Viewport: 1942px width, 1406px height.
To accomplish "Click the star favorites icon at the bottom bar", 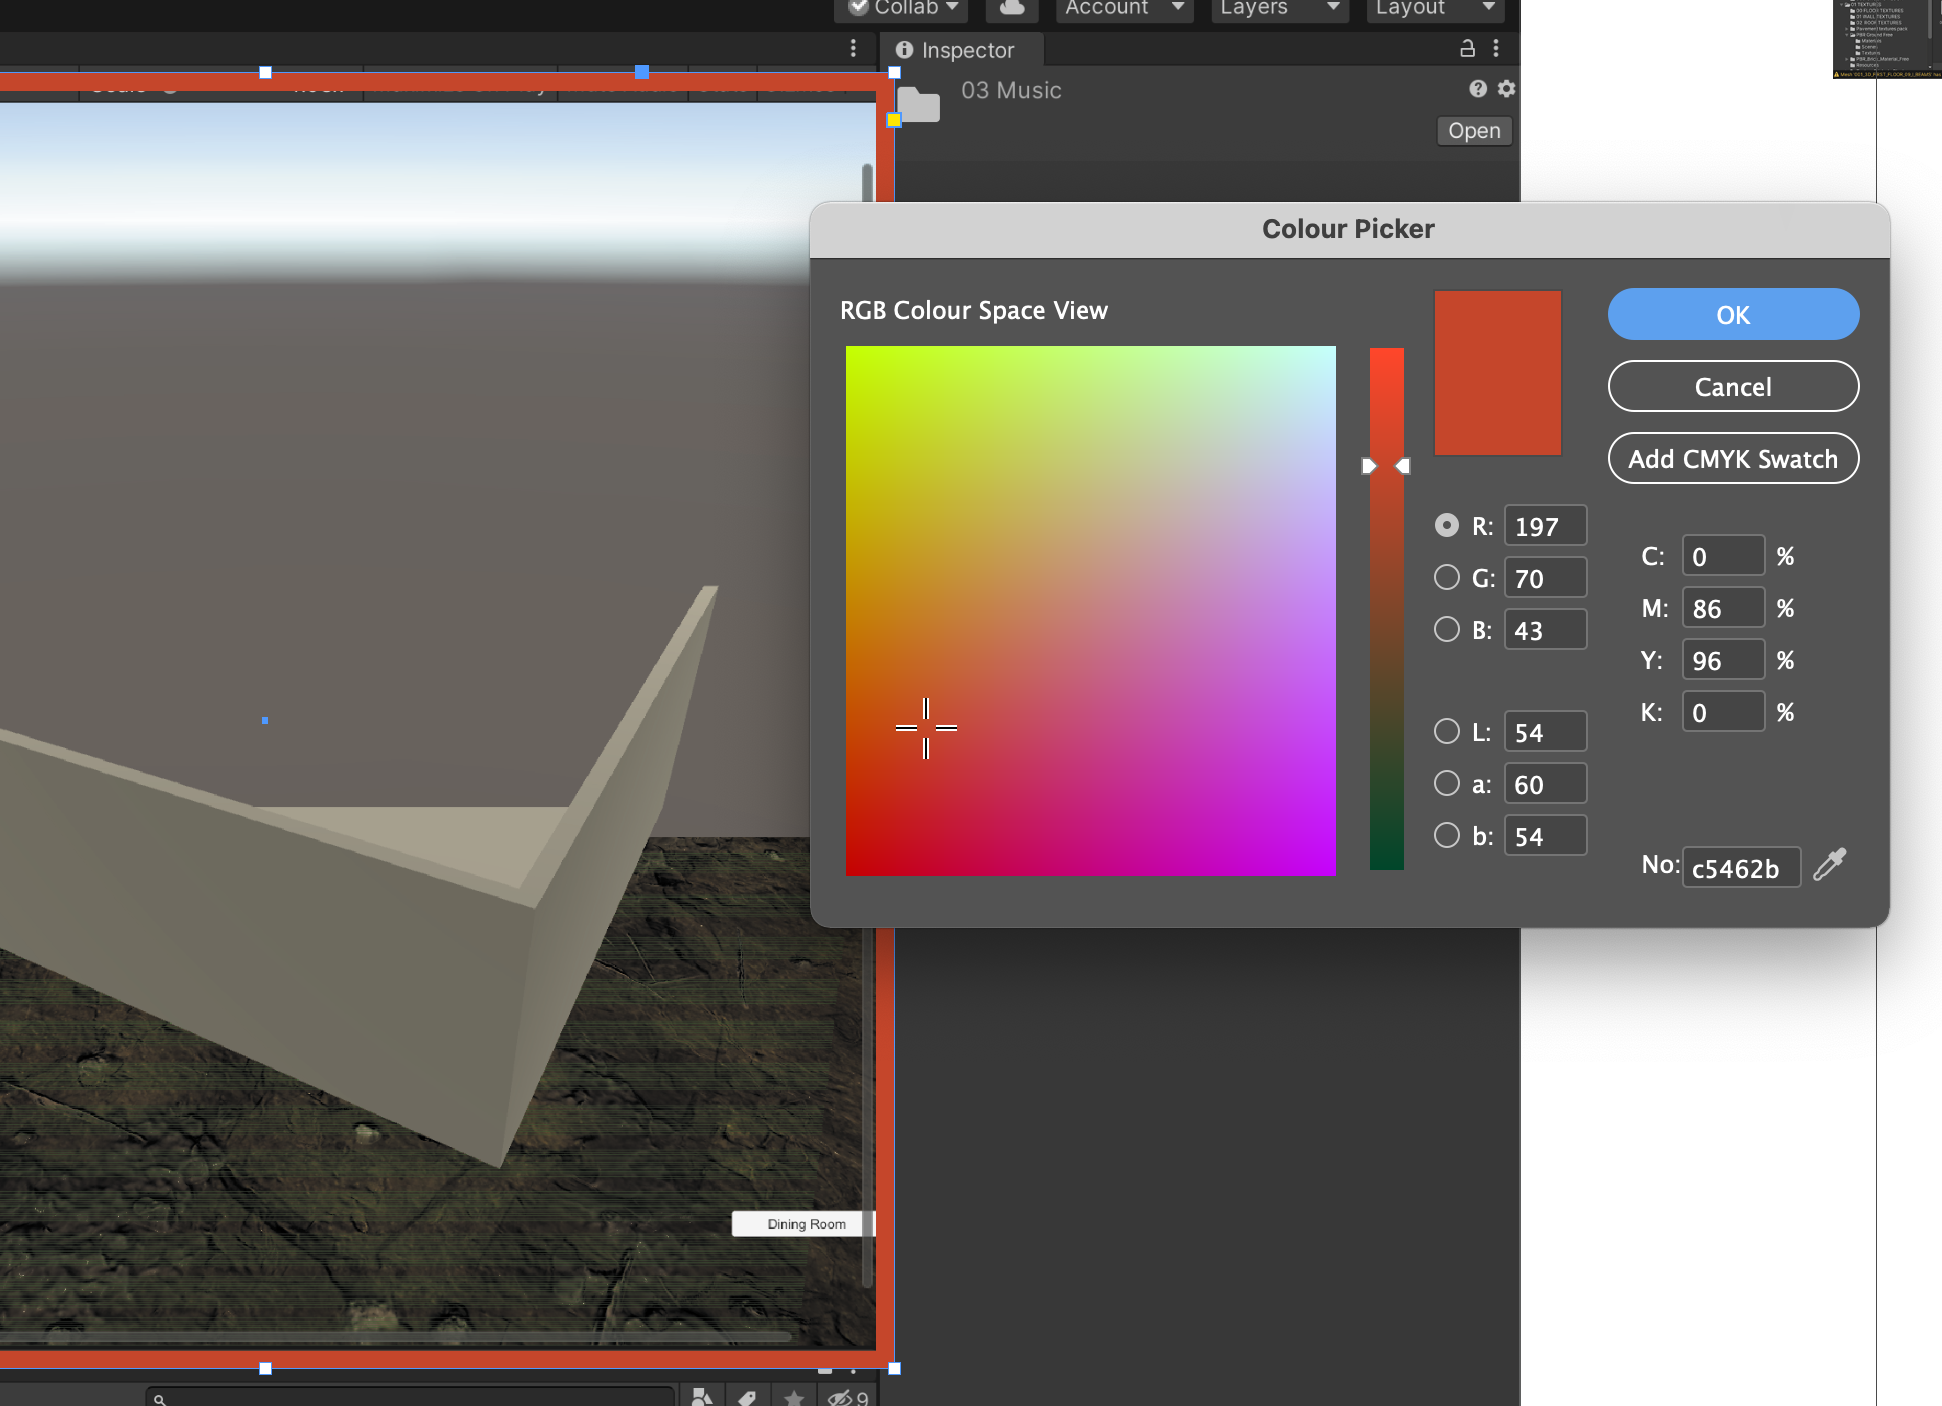I will [793, 1396].
